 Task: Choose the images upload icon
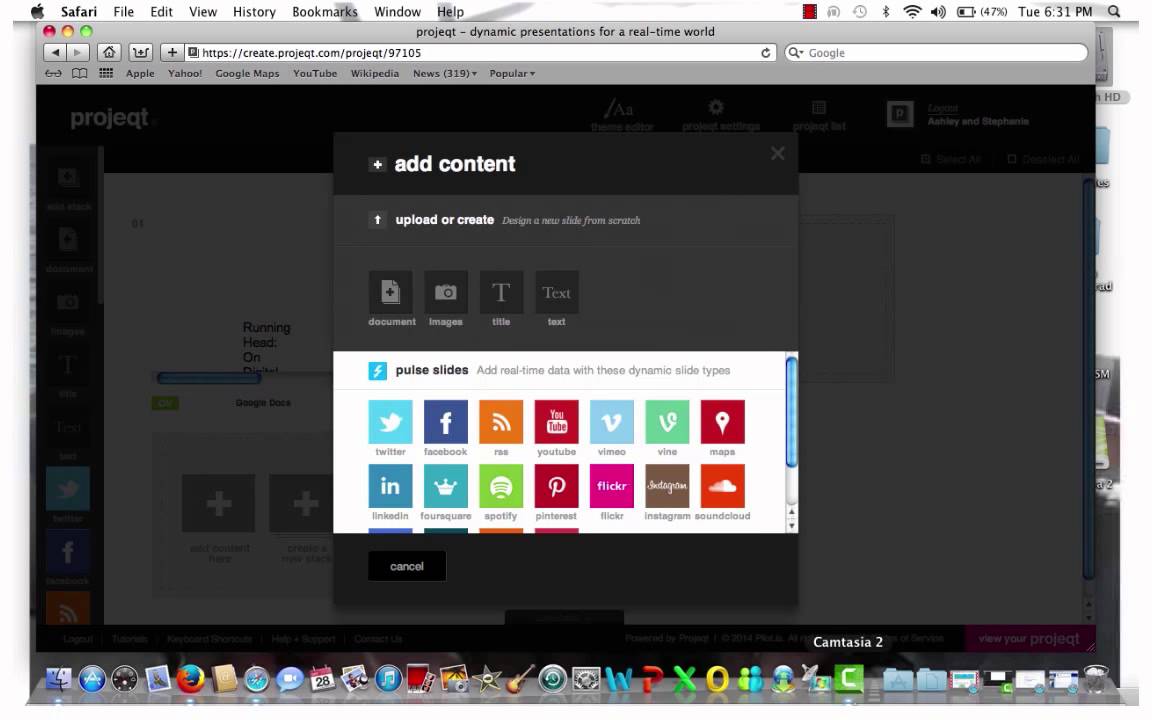445,292
